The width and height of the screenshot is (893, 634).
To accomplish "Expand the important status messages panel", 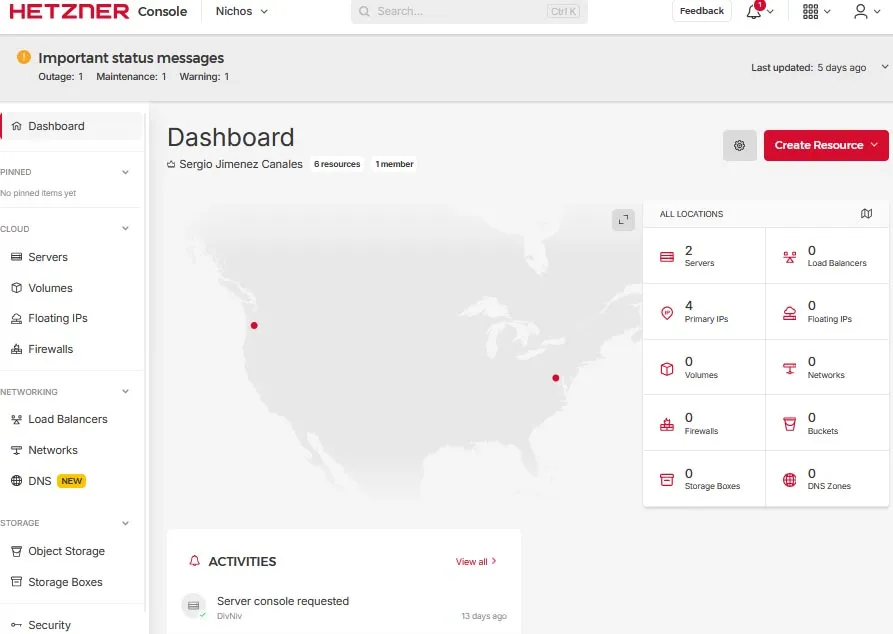I will click(x=883, y=67).
